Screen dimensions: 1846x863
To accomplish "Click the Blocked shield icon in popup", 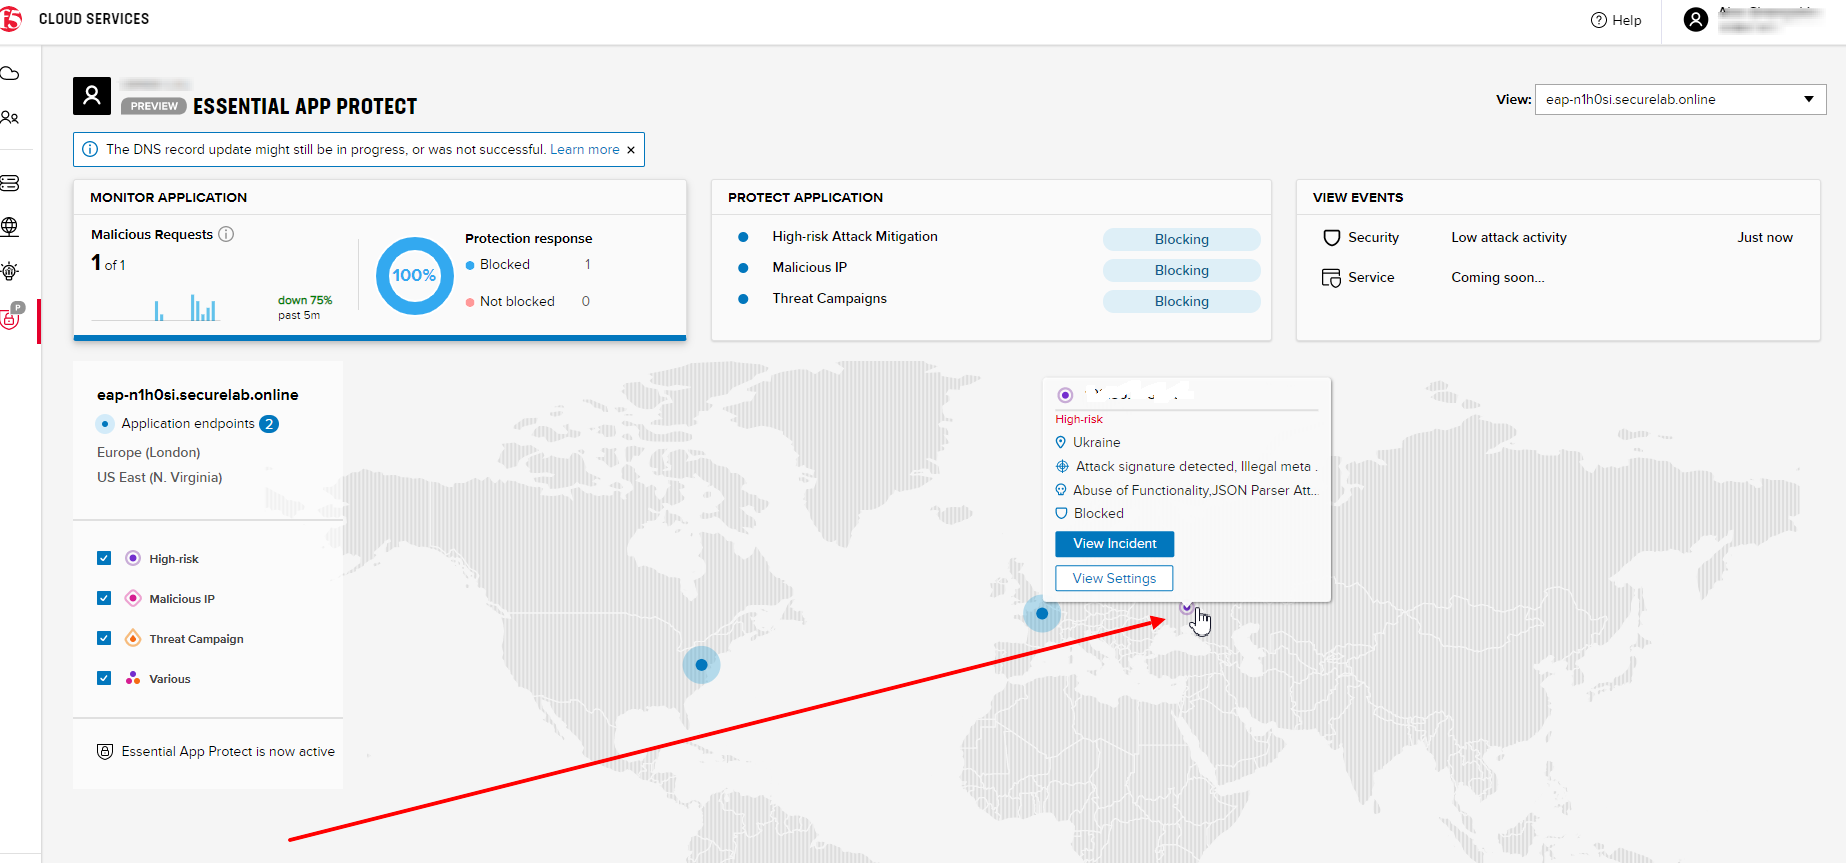I will [1061, 513].
